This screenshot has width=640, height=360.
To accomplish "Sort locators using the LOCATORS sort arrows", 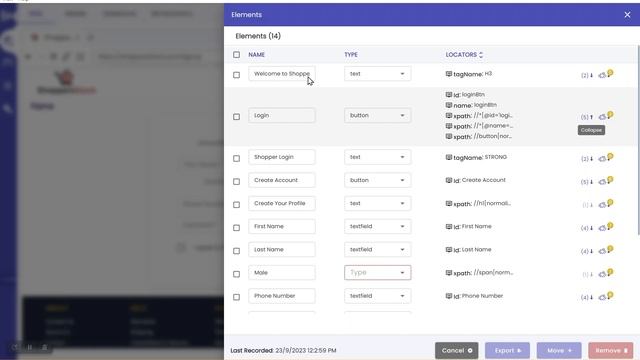I will [x=481, y=55].
